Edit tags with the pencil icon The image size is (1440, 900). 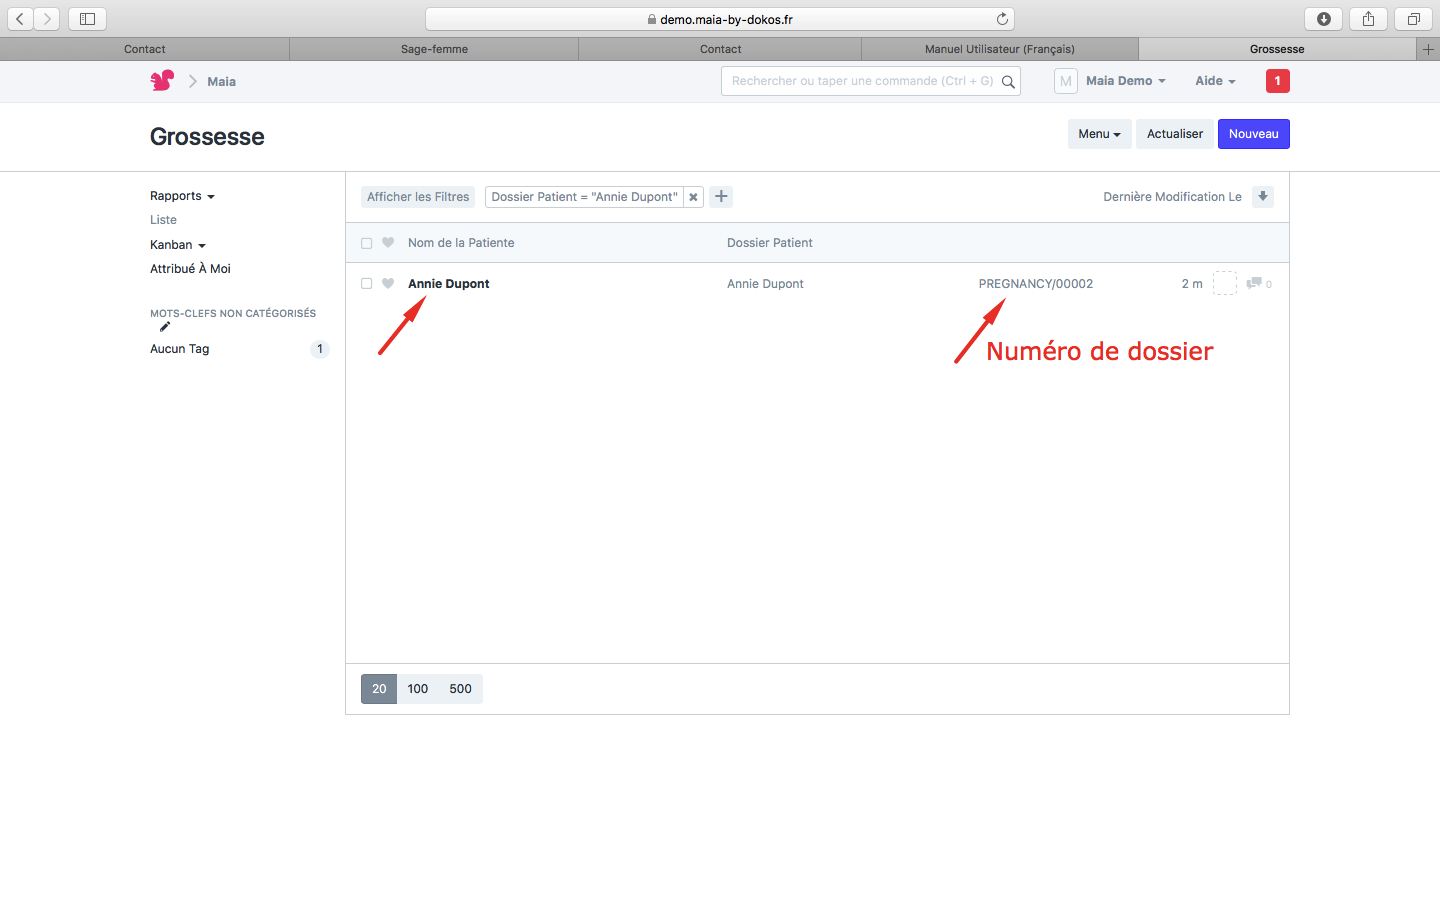165,327
